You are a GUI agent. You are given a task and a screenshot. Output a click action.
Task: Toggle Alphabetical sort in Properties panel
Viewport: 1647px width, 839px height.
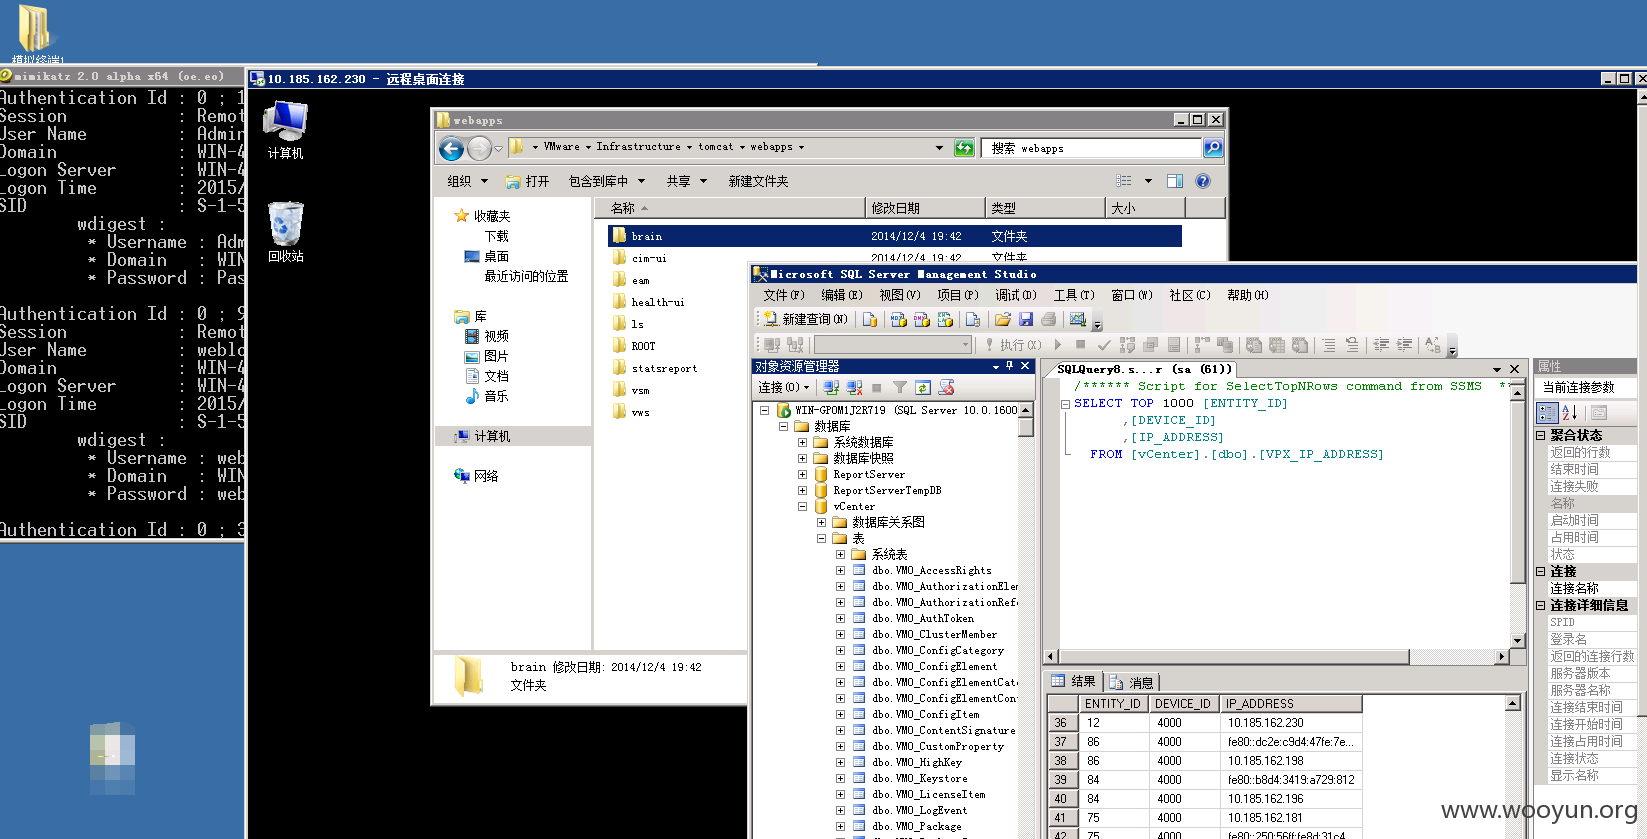pos(1569,412)
